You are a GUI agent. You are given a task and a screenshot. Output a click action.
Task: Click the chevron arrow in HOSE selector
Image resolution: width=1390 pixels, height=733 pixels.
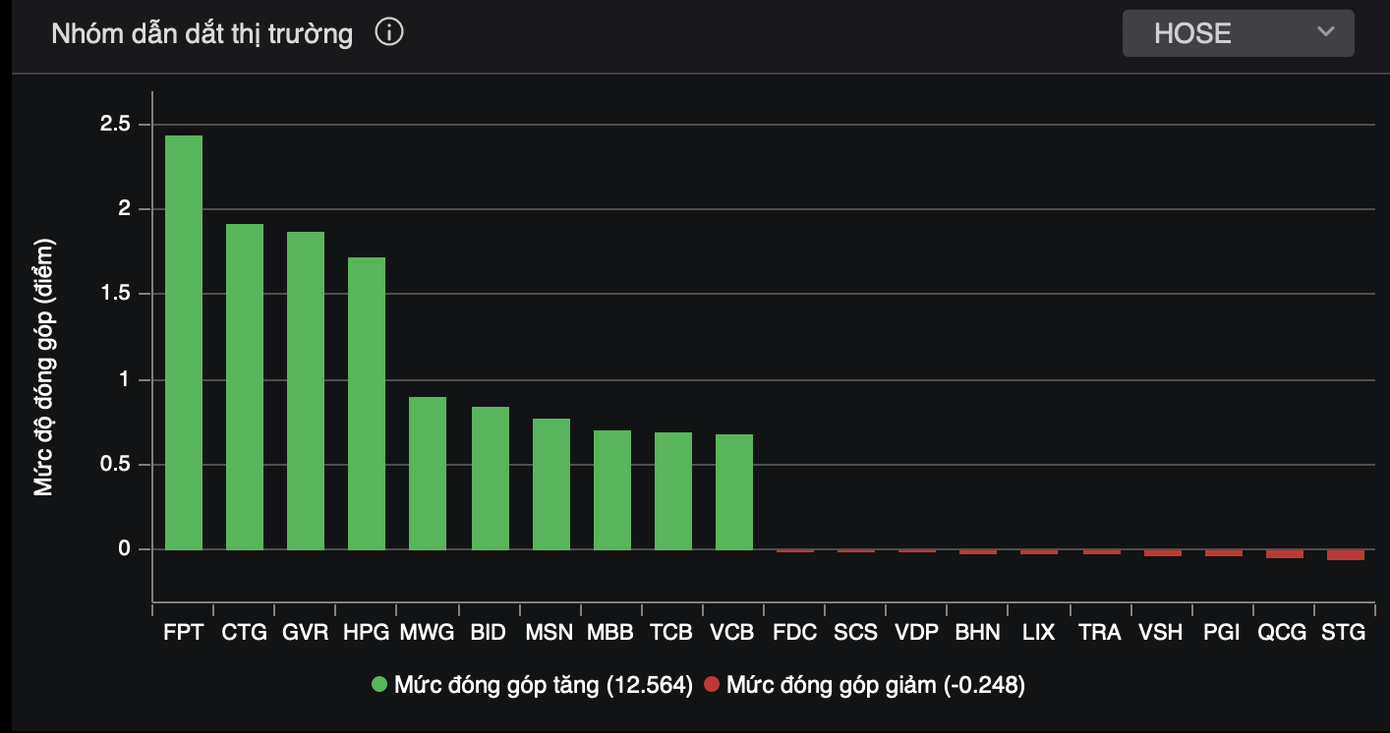click(1326, 32)
